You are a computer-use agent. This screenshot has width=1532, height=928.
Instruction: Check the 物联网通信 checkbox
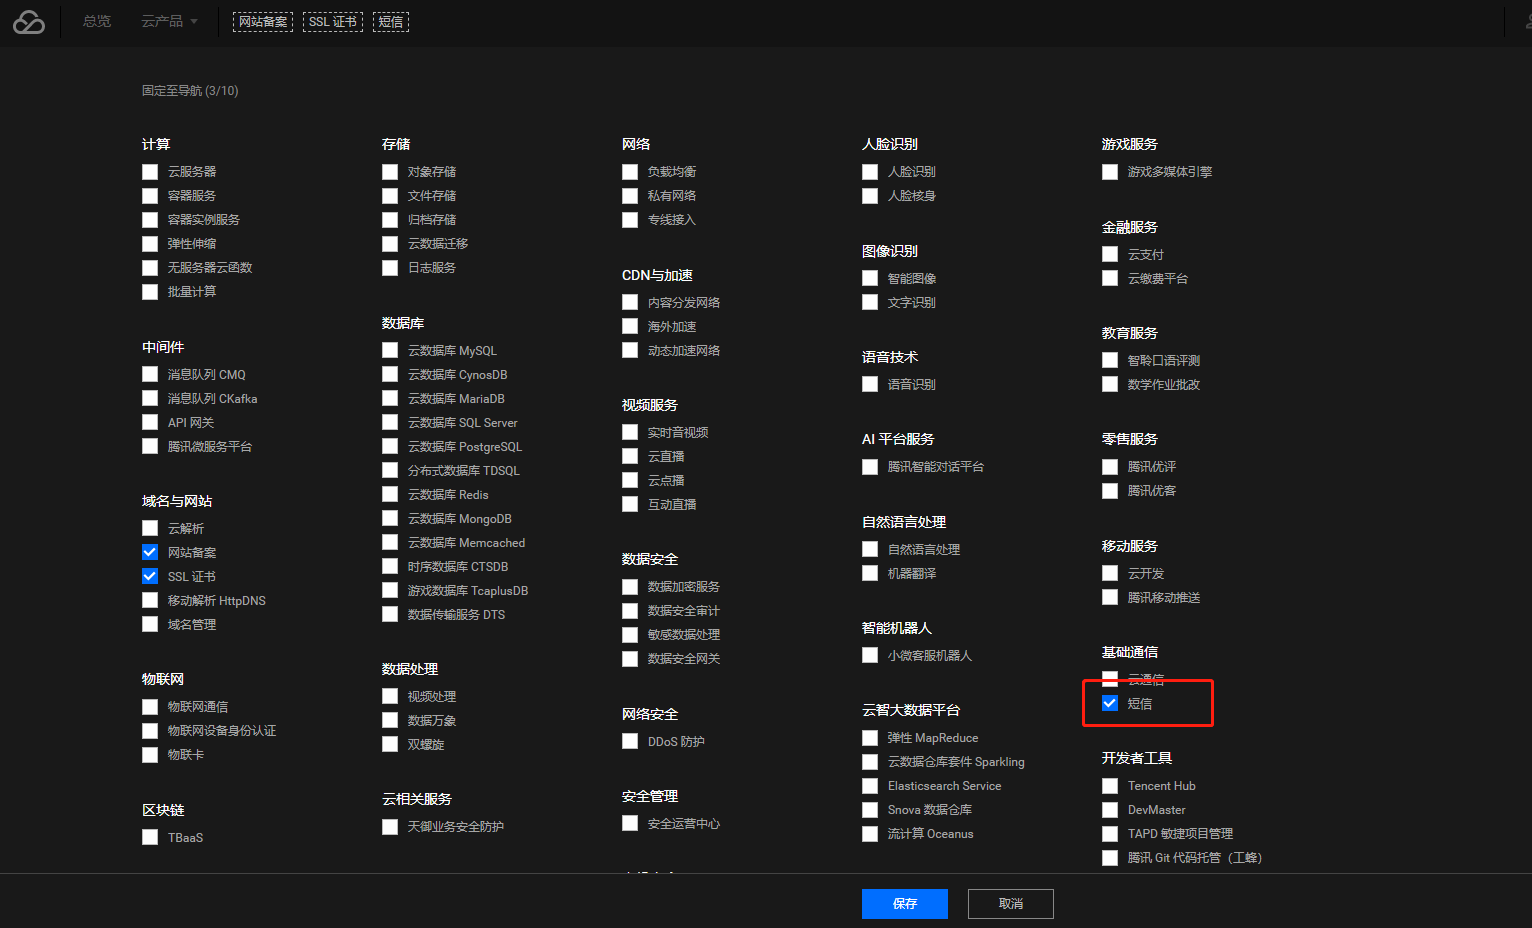tap(150, 707)
